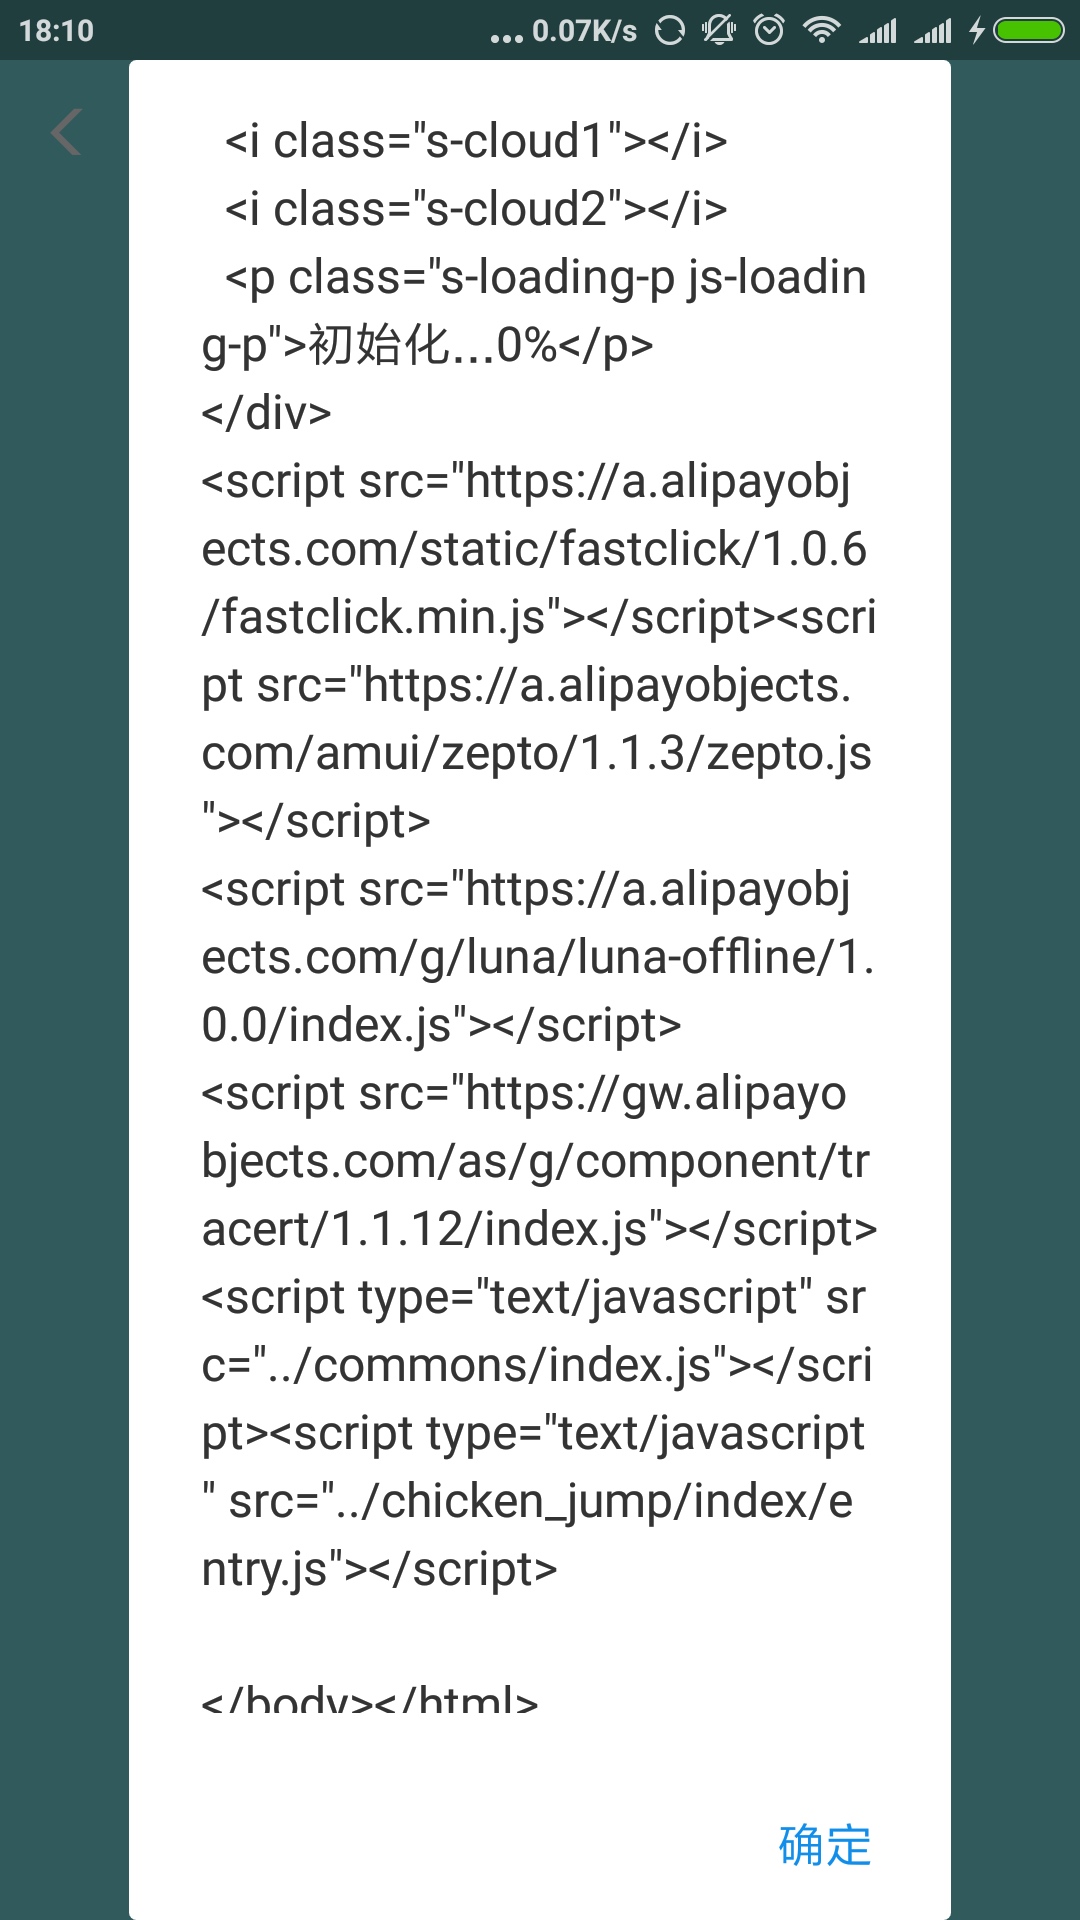Image resolution: width=1080 pixels, height=1920 pixels.
Task: Click the s-cloud2 class text line
Action: (476, 209)
